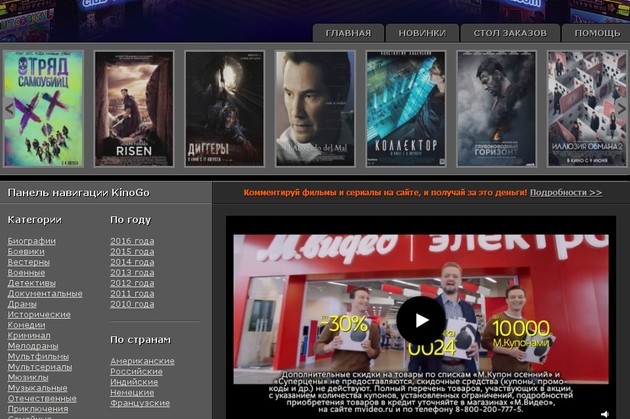Filter movies by 2016 года
The height and width of the screenshot is (419, 630).
[x=132, y=241]
